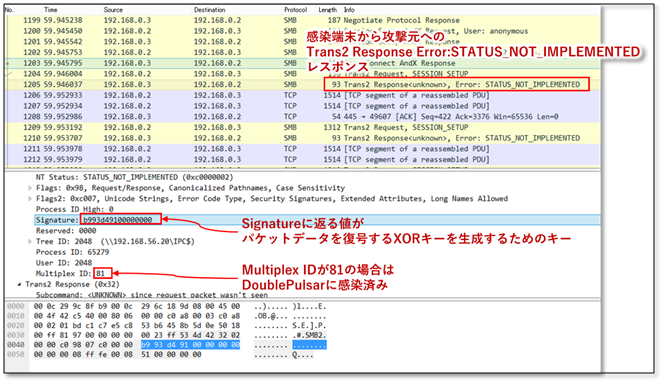Viewport: 663px width, 382px height.
Task: Sort packets by the Source column header
Action: click(113, 10)
